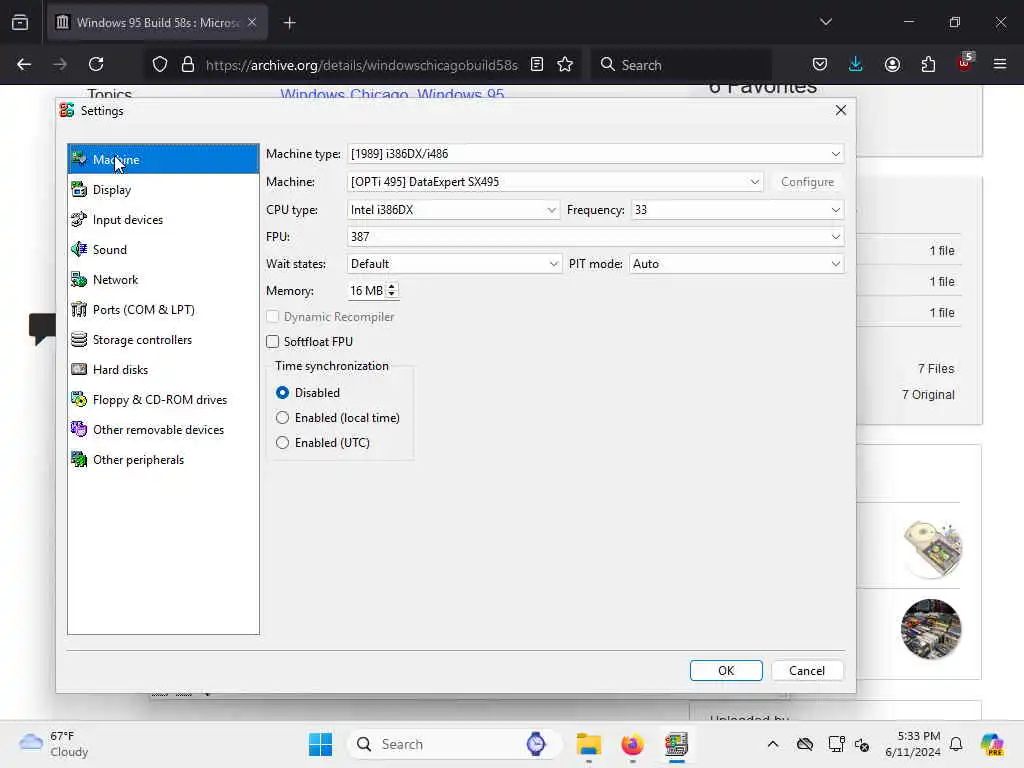Screen dimensions: 1024x768
Task: Toggle reader view in address bar
Action: pos(537,64)
